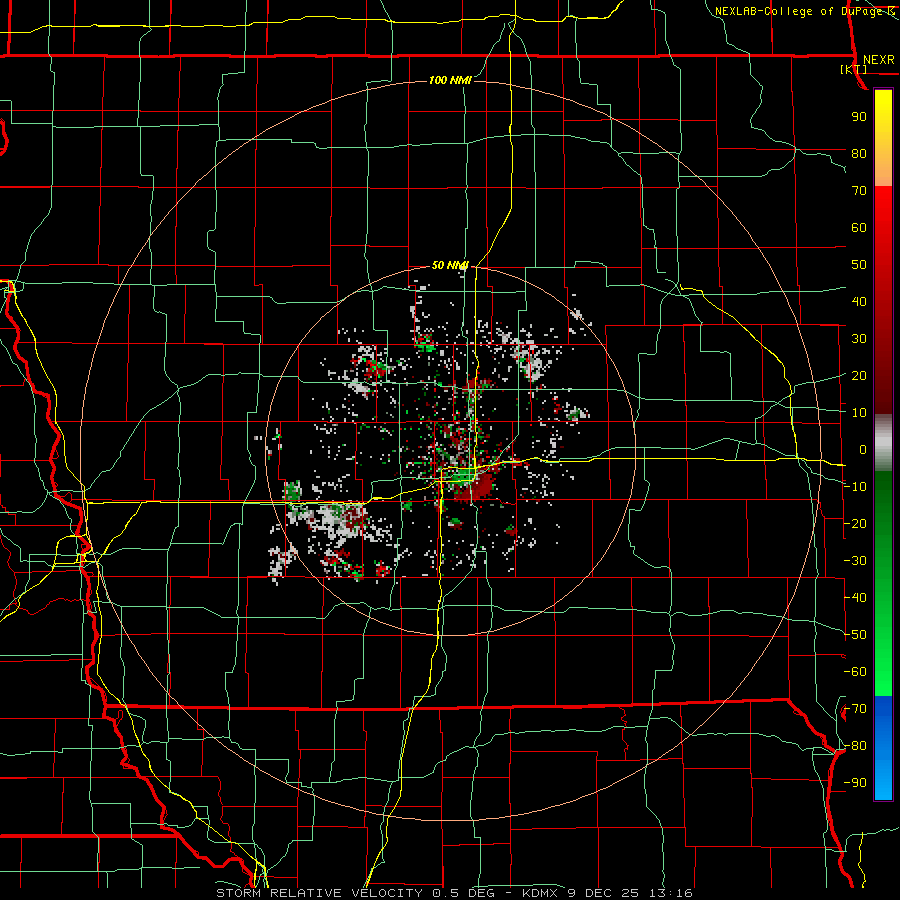Image resolution: width=900 pixels, height=900 pixels.
Task: Click the -90 scale value
Action: (855, 783)
